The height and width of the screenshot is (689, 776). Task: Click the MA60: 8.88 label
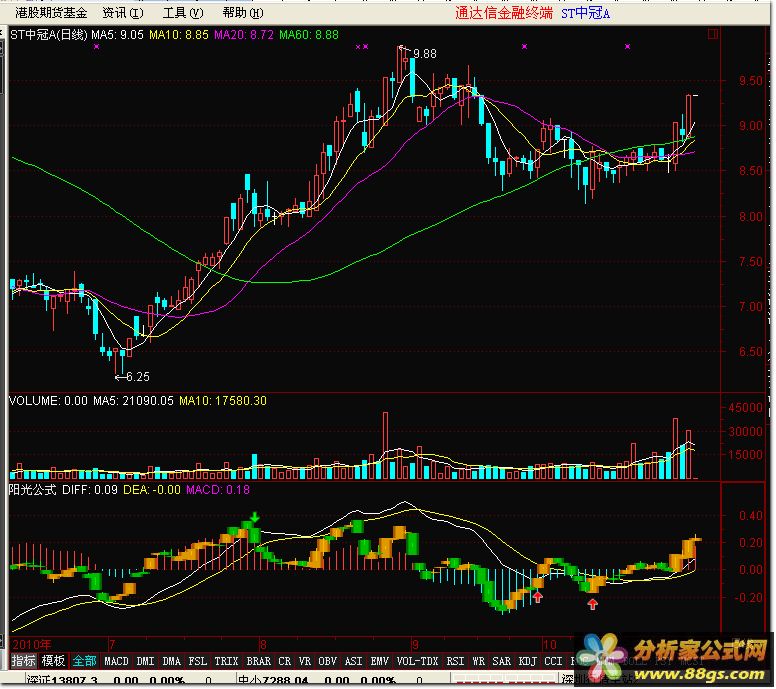[309, 35]
